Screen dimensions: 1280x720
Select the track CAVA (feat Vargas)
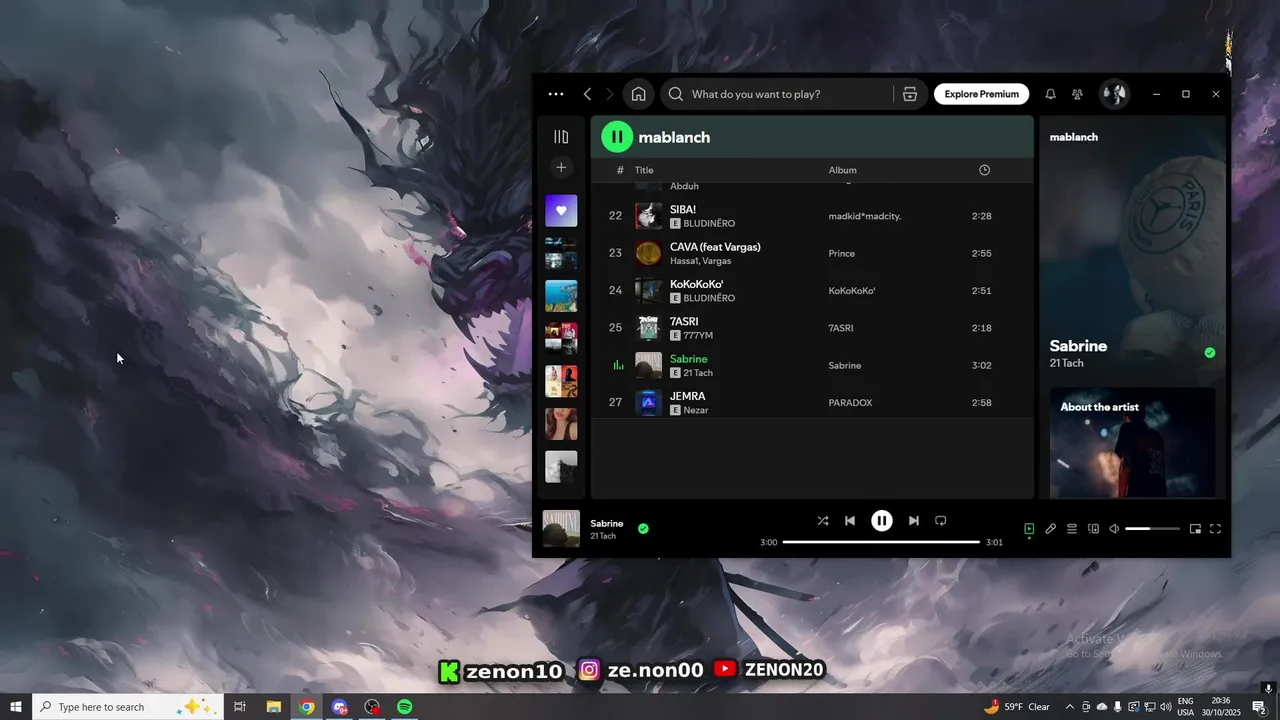[x=715, y=247]
